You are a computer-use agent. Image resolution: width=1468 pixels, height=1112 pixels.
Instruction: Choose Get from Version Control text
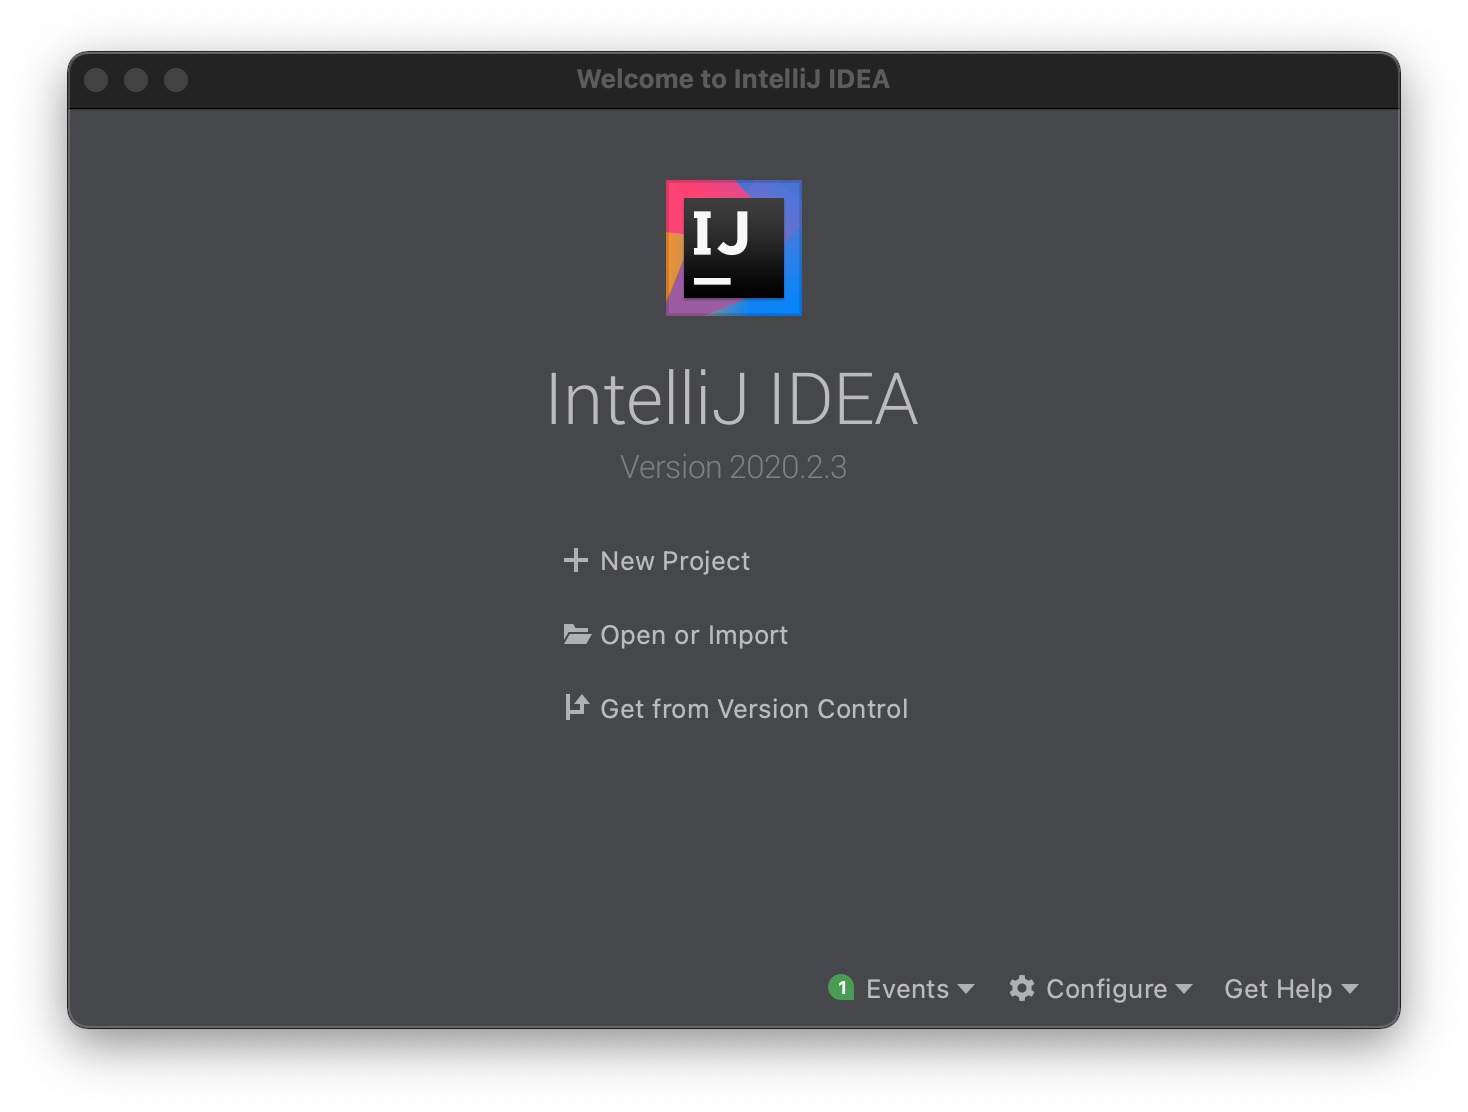[754, 709]
